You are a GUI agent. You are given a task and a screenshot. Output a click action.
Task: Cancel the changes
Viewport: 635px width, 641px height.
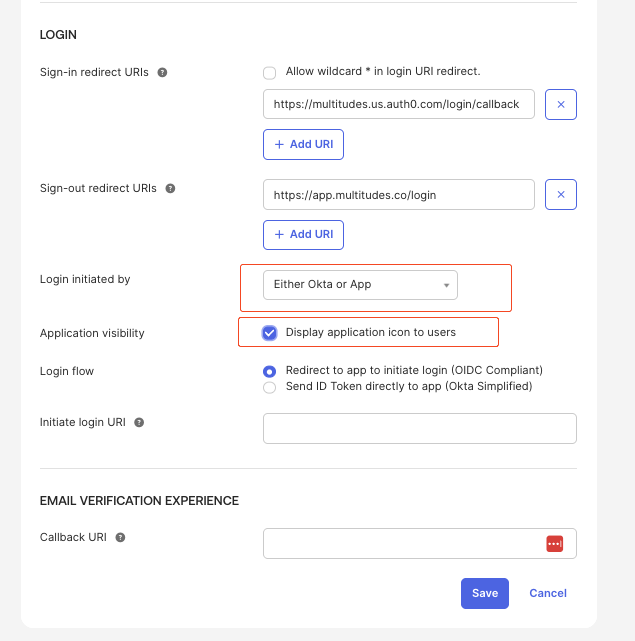pos(548,593)
